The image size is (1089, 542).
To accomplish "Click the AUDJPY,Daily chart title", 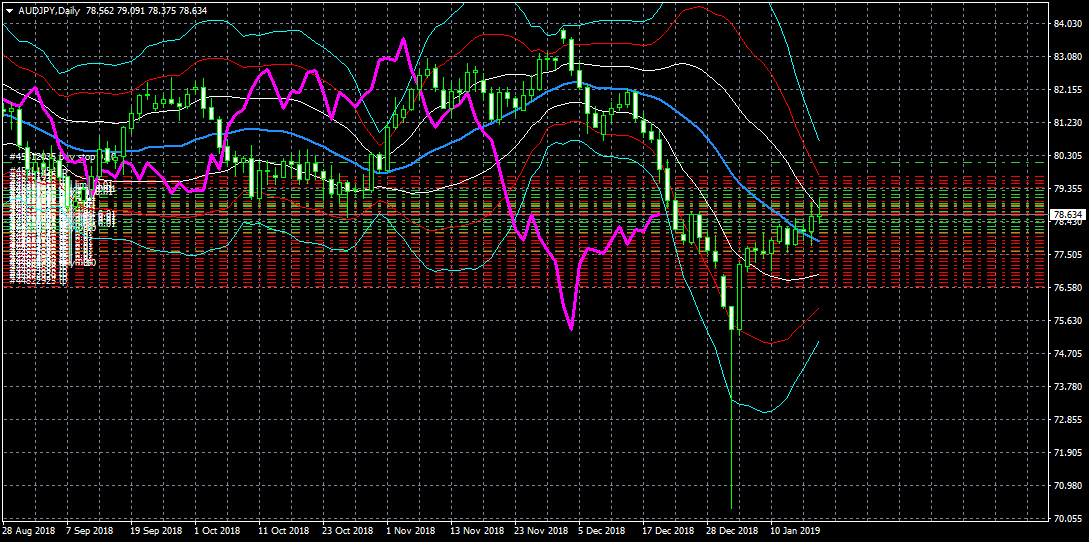I will click(x=50, y=10).
